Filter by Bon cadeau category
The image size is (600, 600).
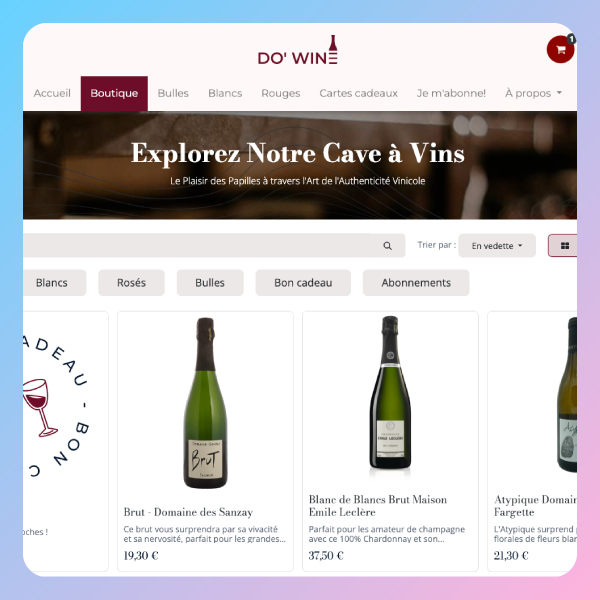click(303, 283)
